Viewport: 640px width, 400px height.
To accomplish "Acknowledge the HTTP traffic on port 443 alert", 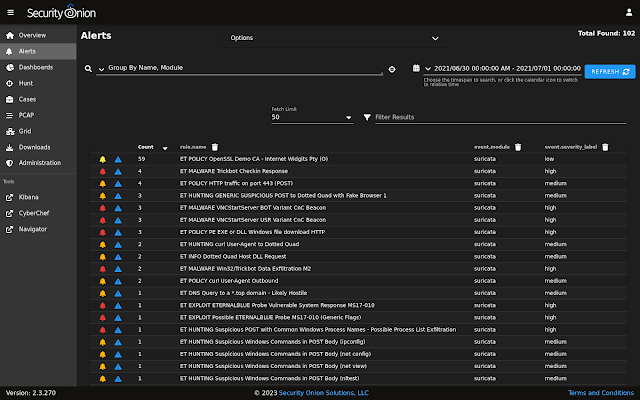I will (102, 184).
